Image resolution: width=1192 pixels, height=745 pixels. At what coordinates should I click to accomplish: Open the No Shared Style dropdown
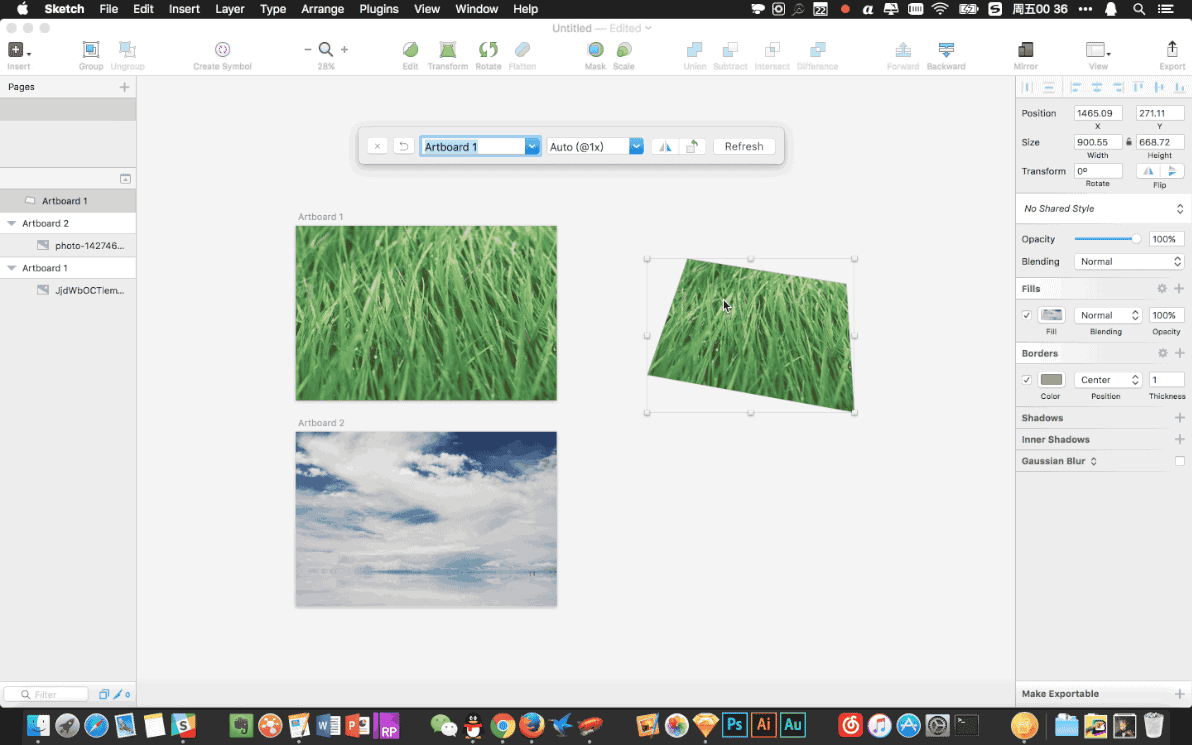click(1102, 208)
